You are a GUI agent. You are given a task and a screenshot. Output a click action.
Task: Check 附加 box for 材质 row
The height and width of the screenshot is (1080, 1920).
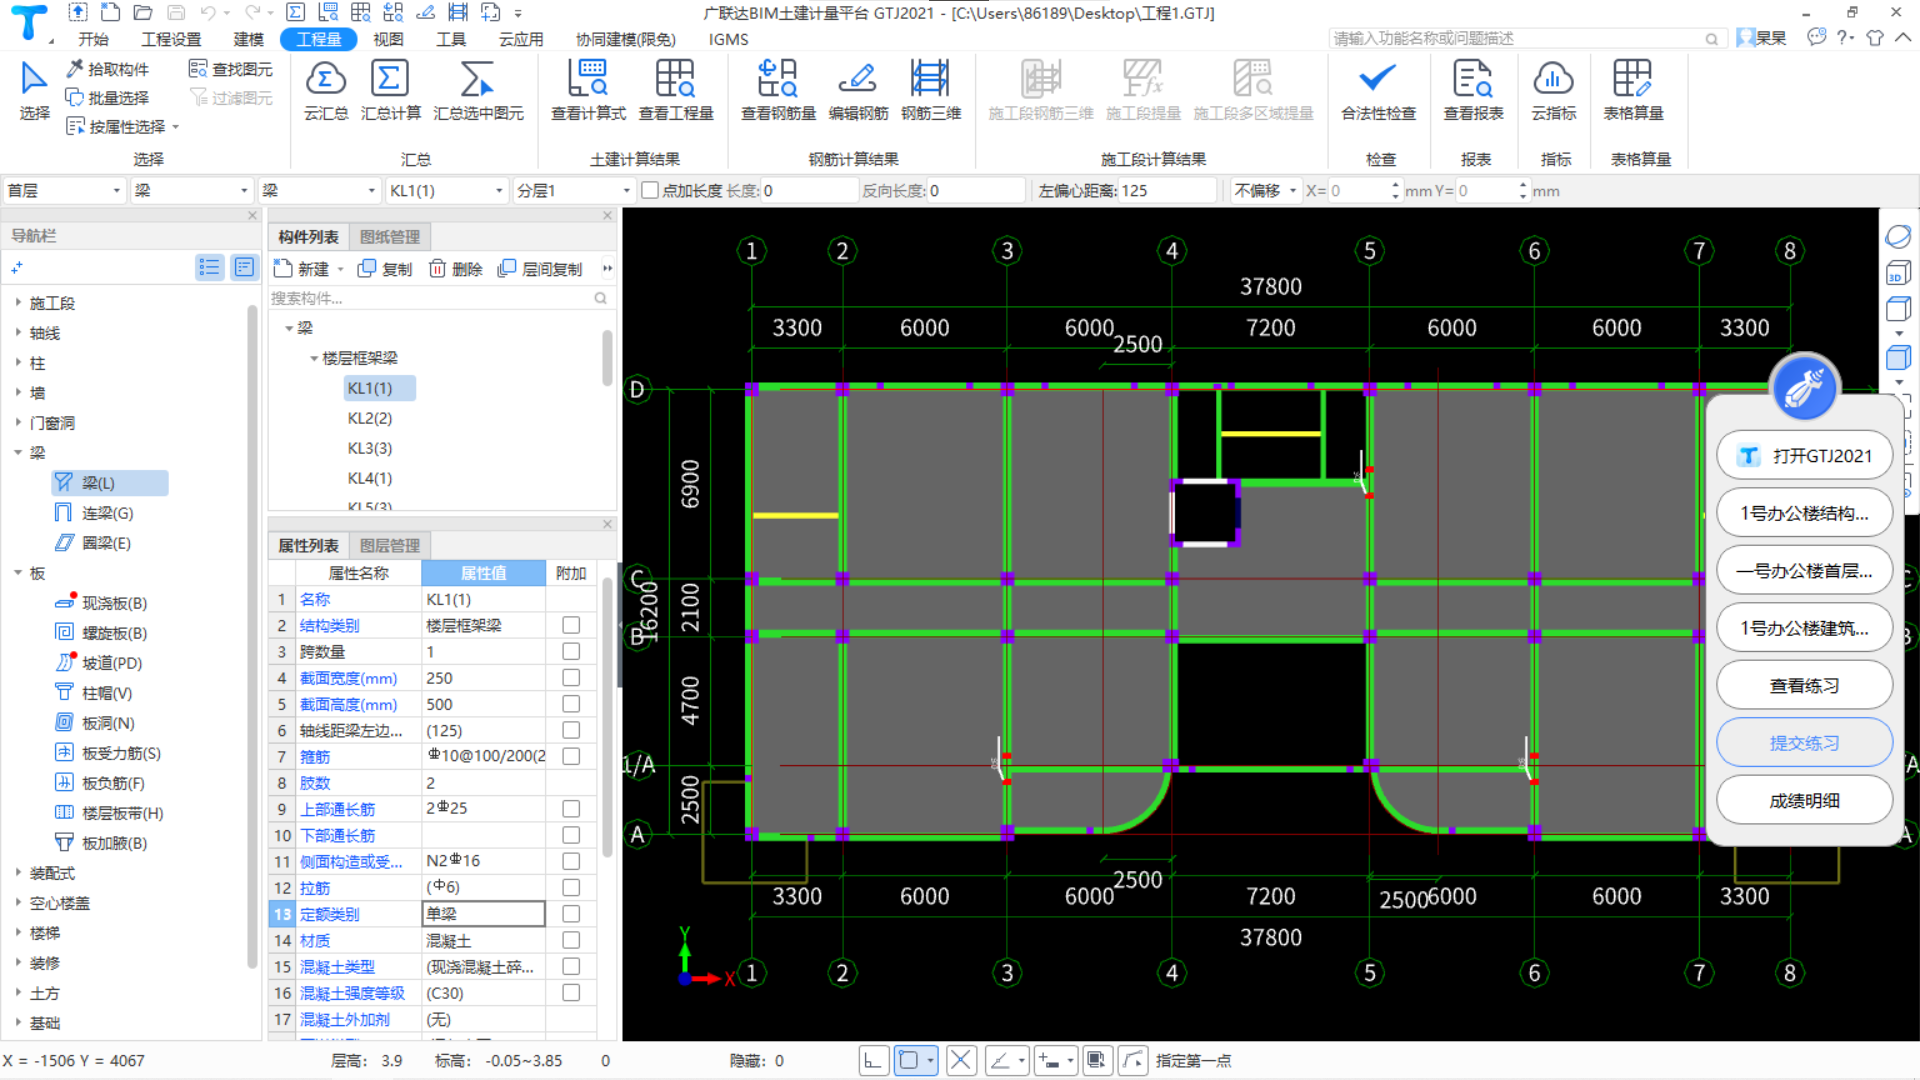[x=571, y=940]
